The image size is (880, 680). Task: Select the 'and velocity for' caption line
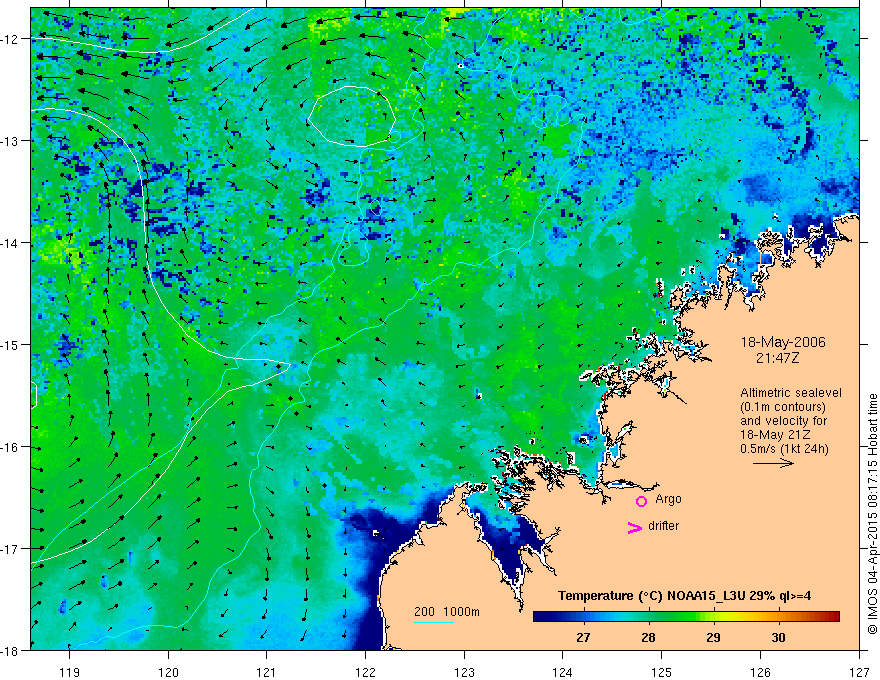pyautogui.click(x=783, y=421)
